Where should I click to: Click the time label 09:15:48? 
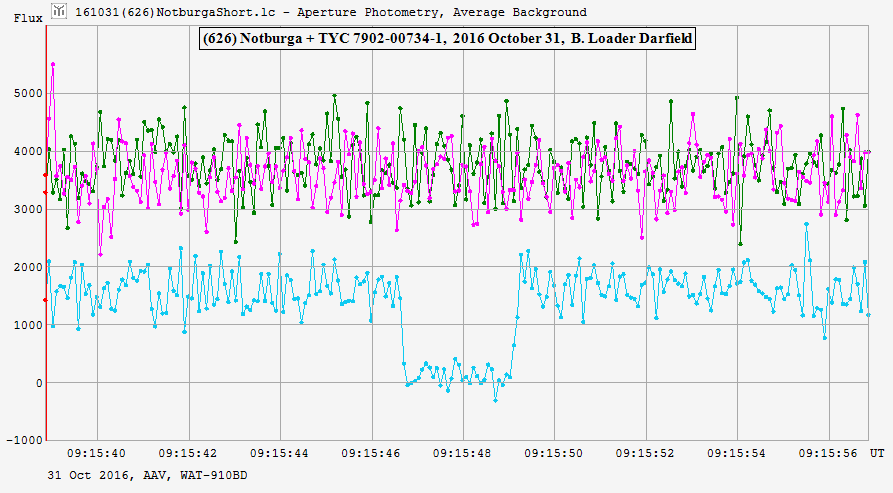point(462,454)
